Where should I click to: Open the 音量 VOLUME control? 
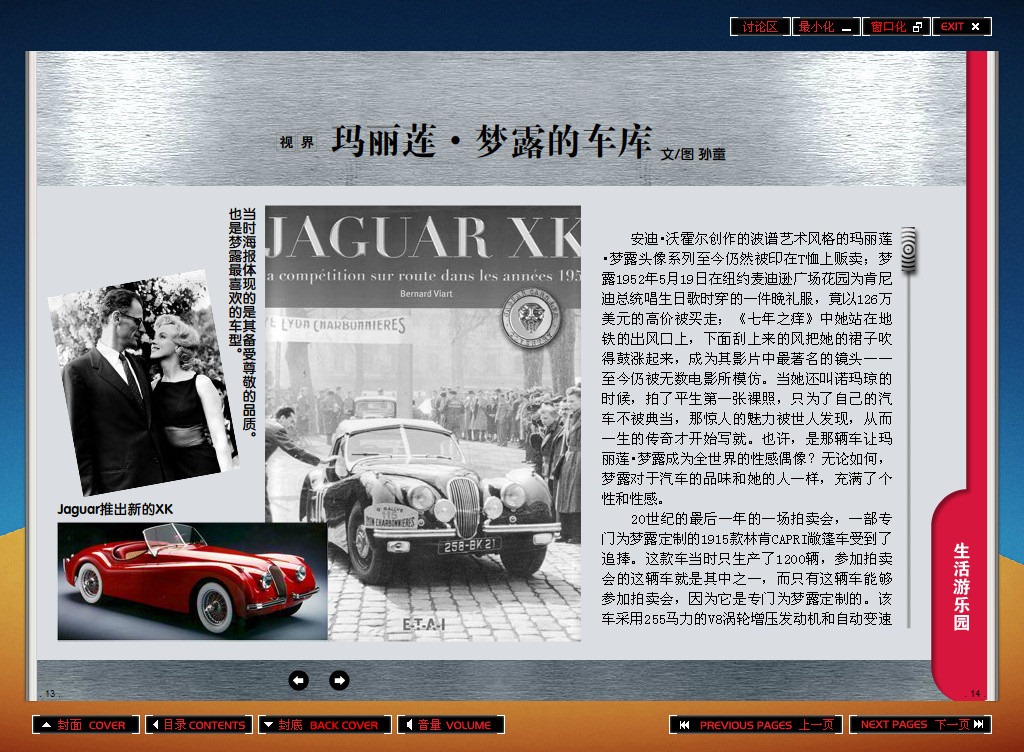[451, 725]
